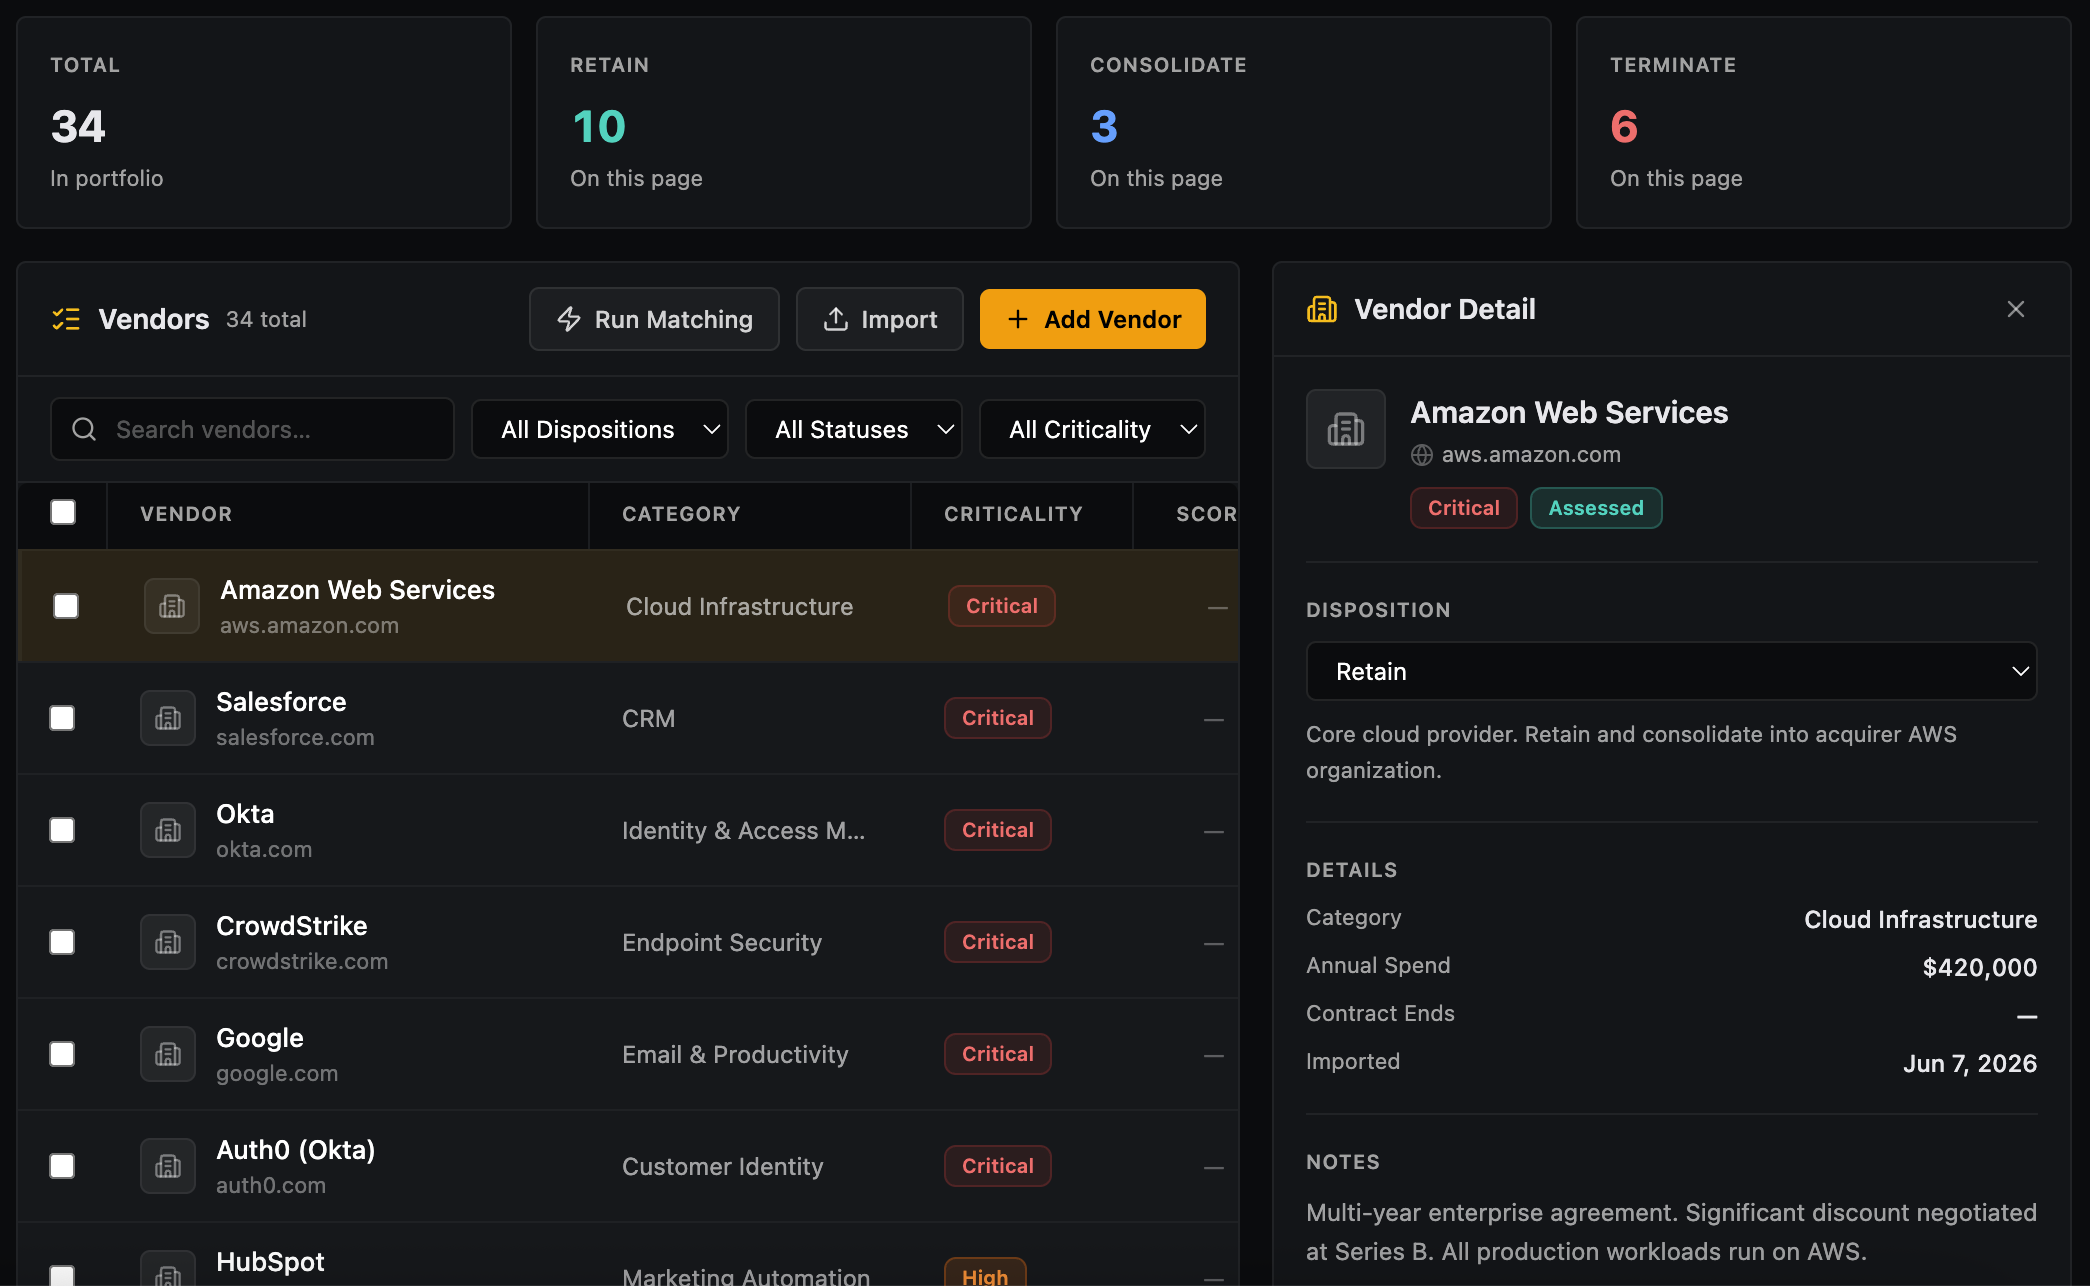The width and height of the screenshot is (2090, 1286).
Task: Select the Amazon Web Services vendor name
Action: (x=358, y=590)
